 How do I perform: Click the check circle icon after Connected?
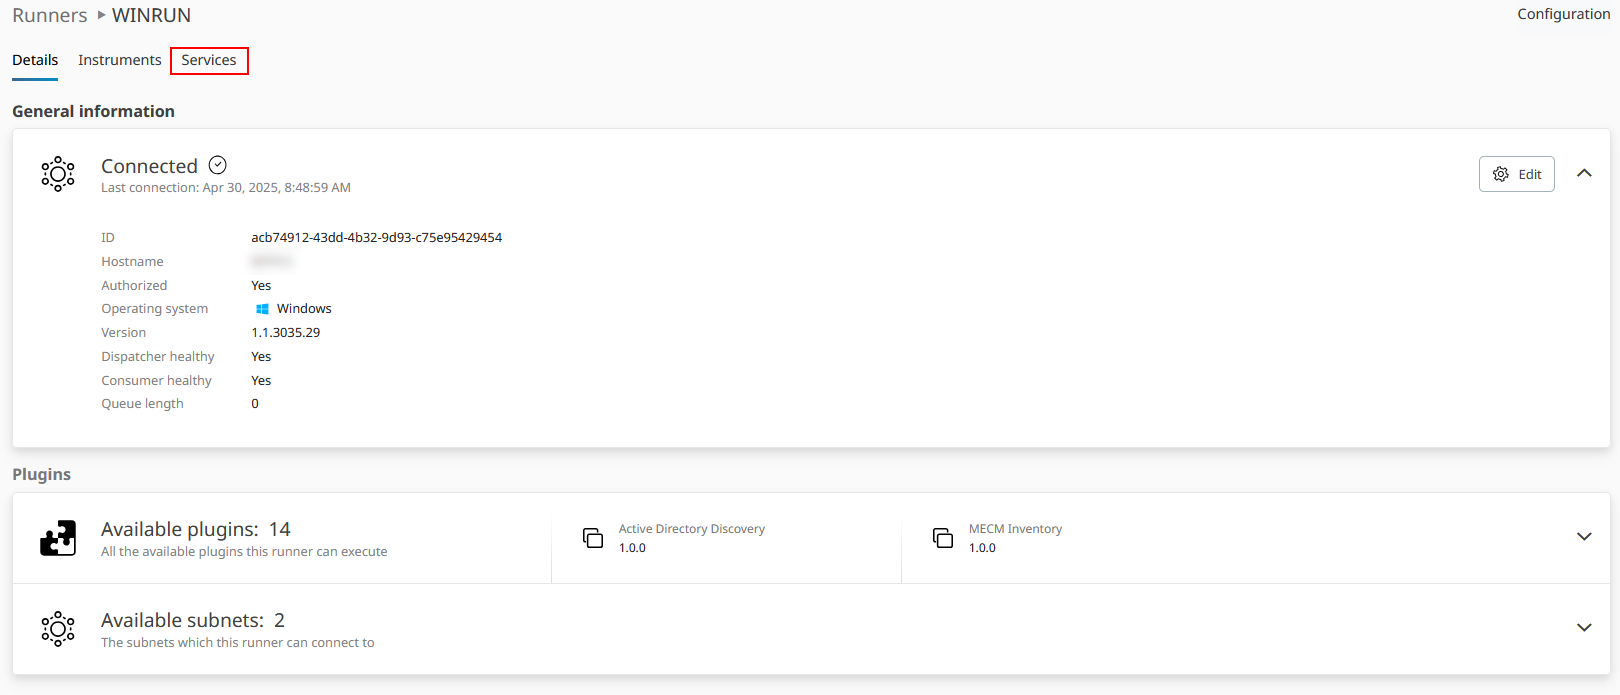click(218, 165)
